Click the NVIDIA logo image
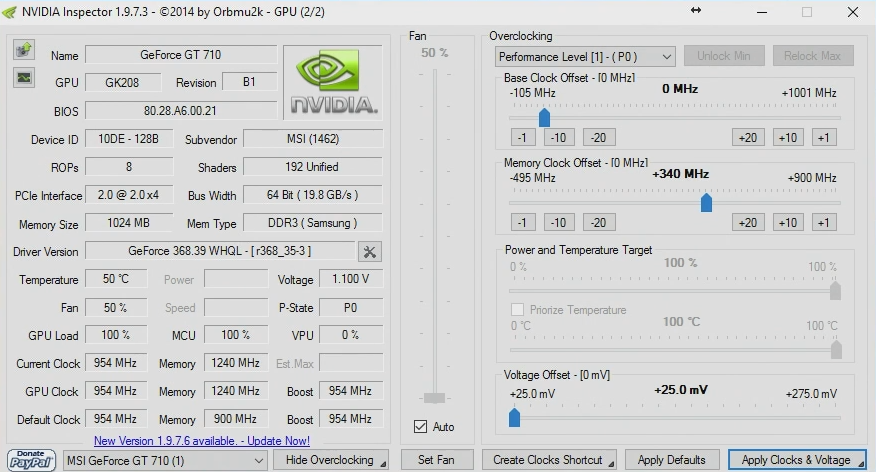The height and width of the screenshot is (472, 876). click(333, 83)
